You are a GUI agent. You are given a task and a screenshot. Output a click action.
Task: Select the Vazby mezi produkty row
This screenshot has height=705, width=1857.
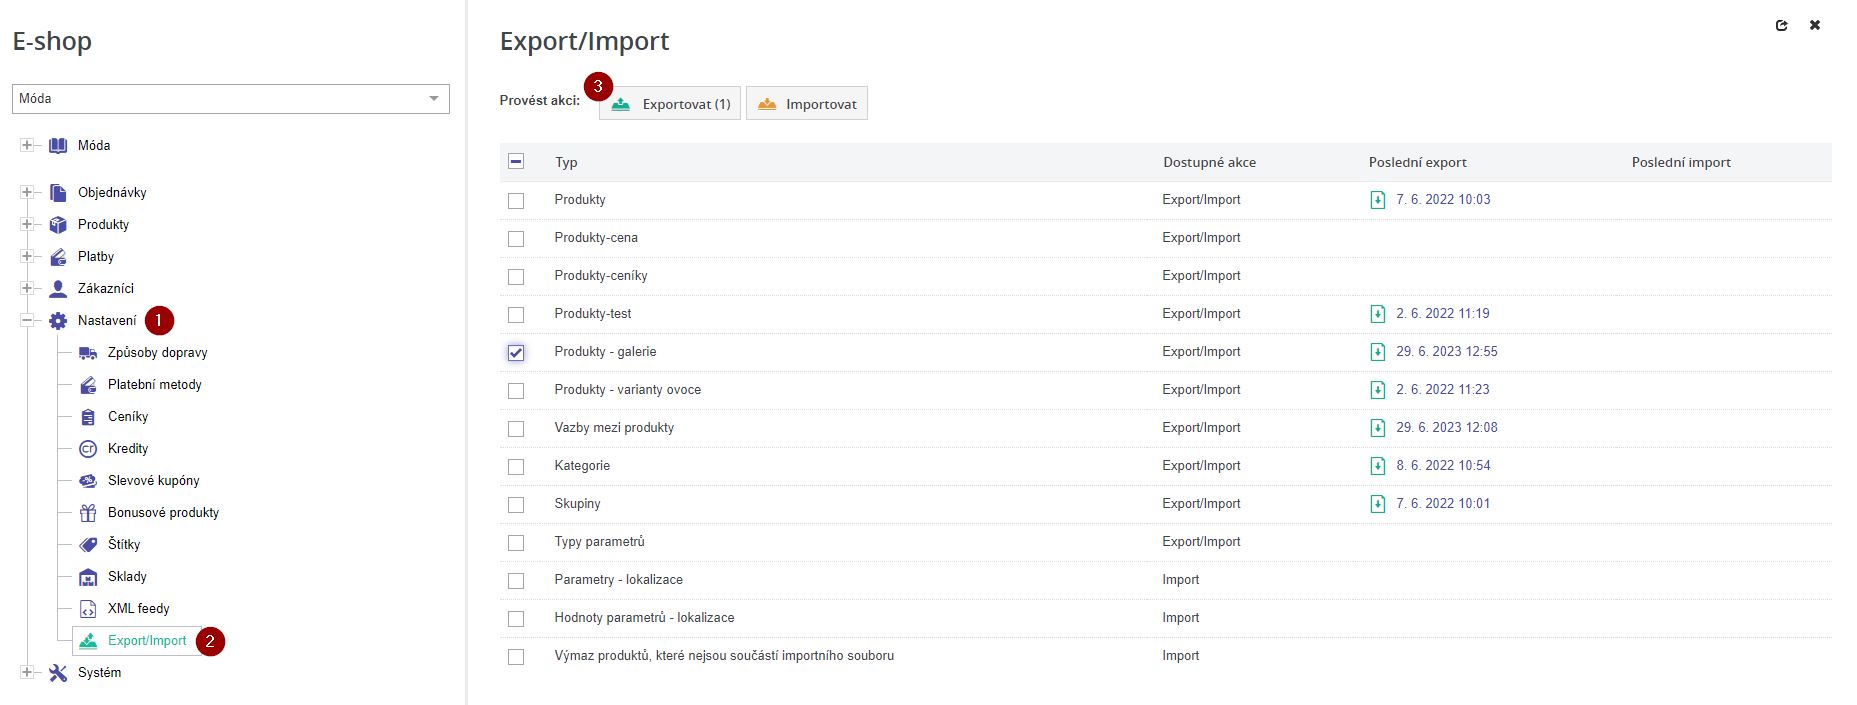click(614, 427)
